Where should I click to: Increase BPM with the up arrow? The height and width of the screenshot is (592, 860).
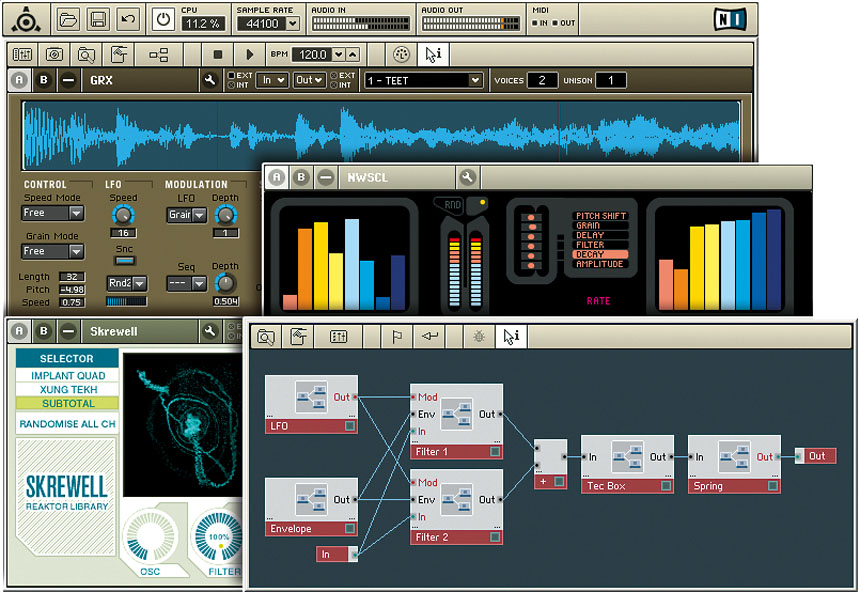[353, 54]
